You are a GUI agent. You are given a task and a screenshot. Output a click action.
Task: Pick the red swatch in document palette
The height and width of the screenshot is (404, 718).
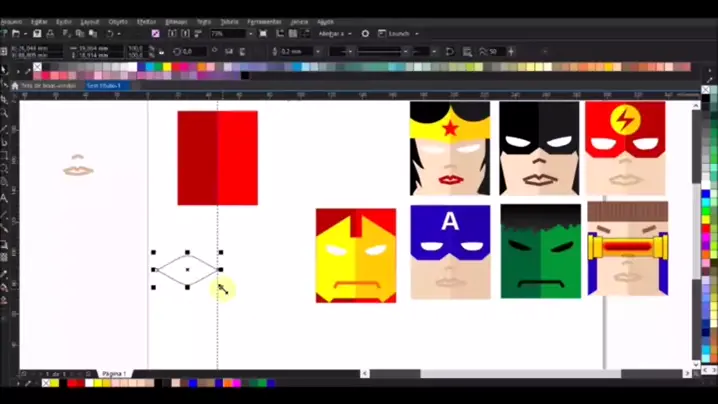coord(71,383)
